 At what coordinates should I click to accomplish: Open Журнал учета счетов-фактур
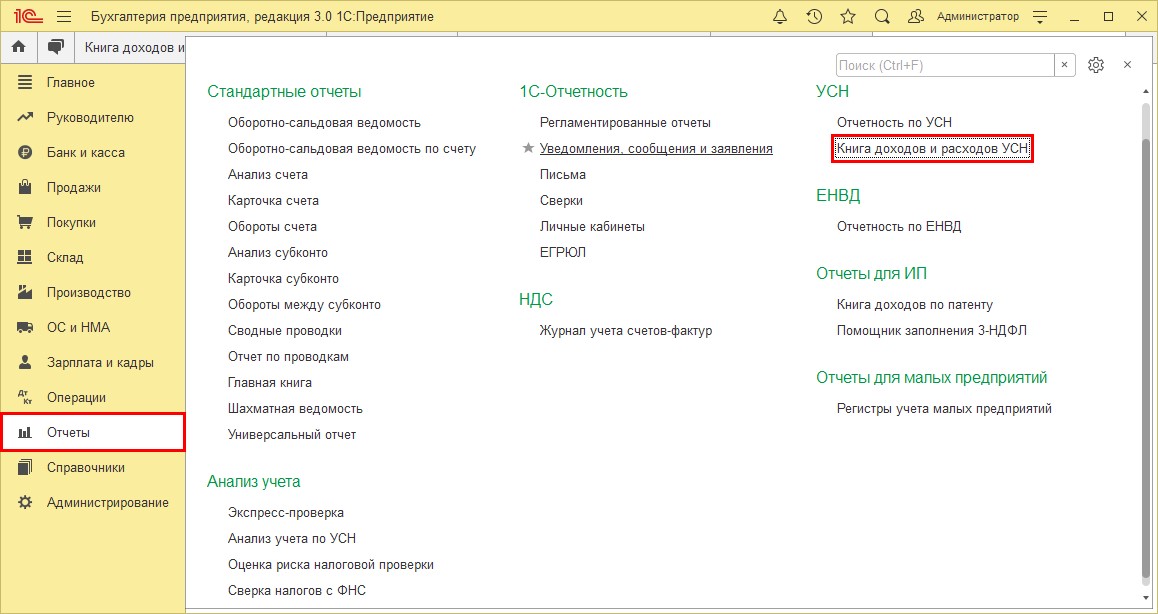coord(626,331)
